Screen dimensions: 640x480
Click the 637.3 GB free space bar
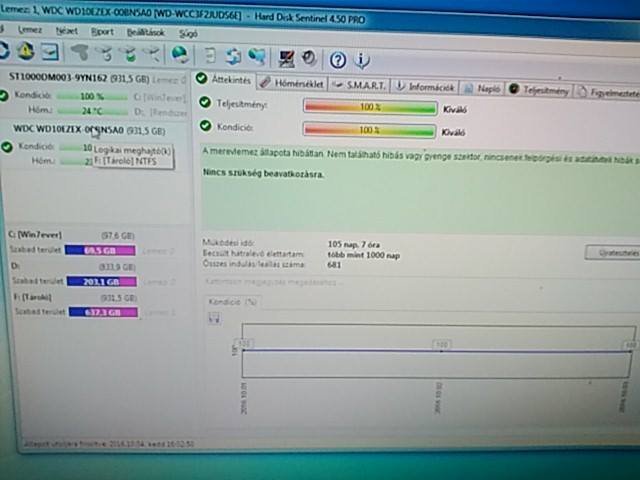tap(104, 312)
